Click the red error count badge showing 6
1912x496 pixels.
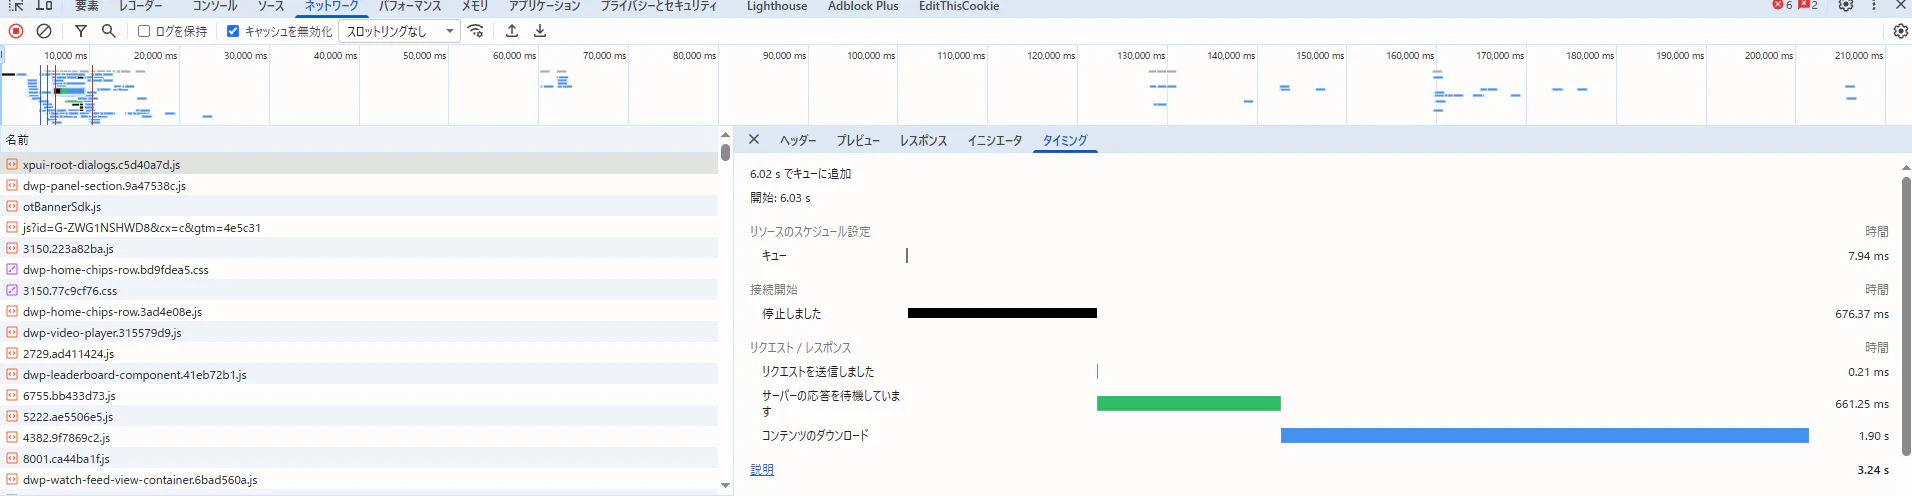click(1782, 5)
